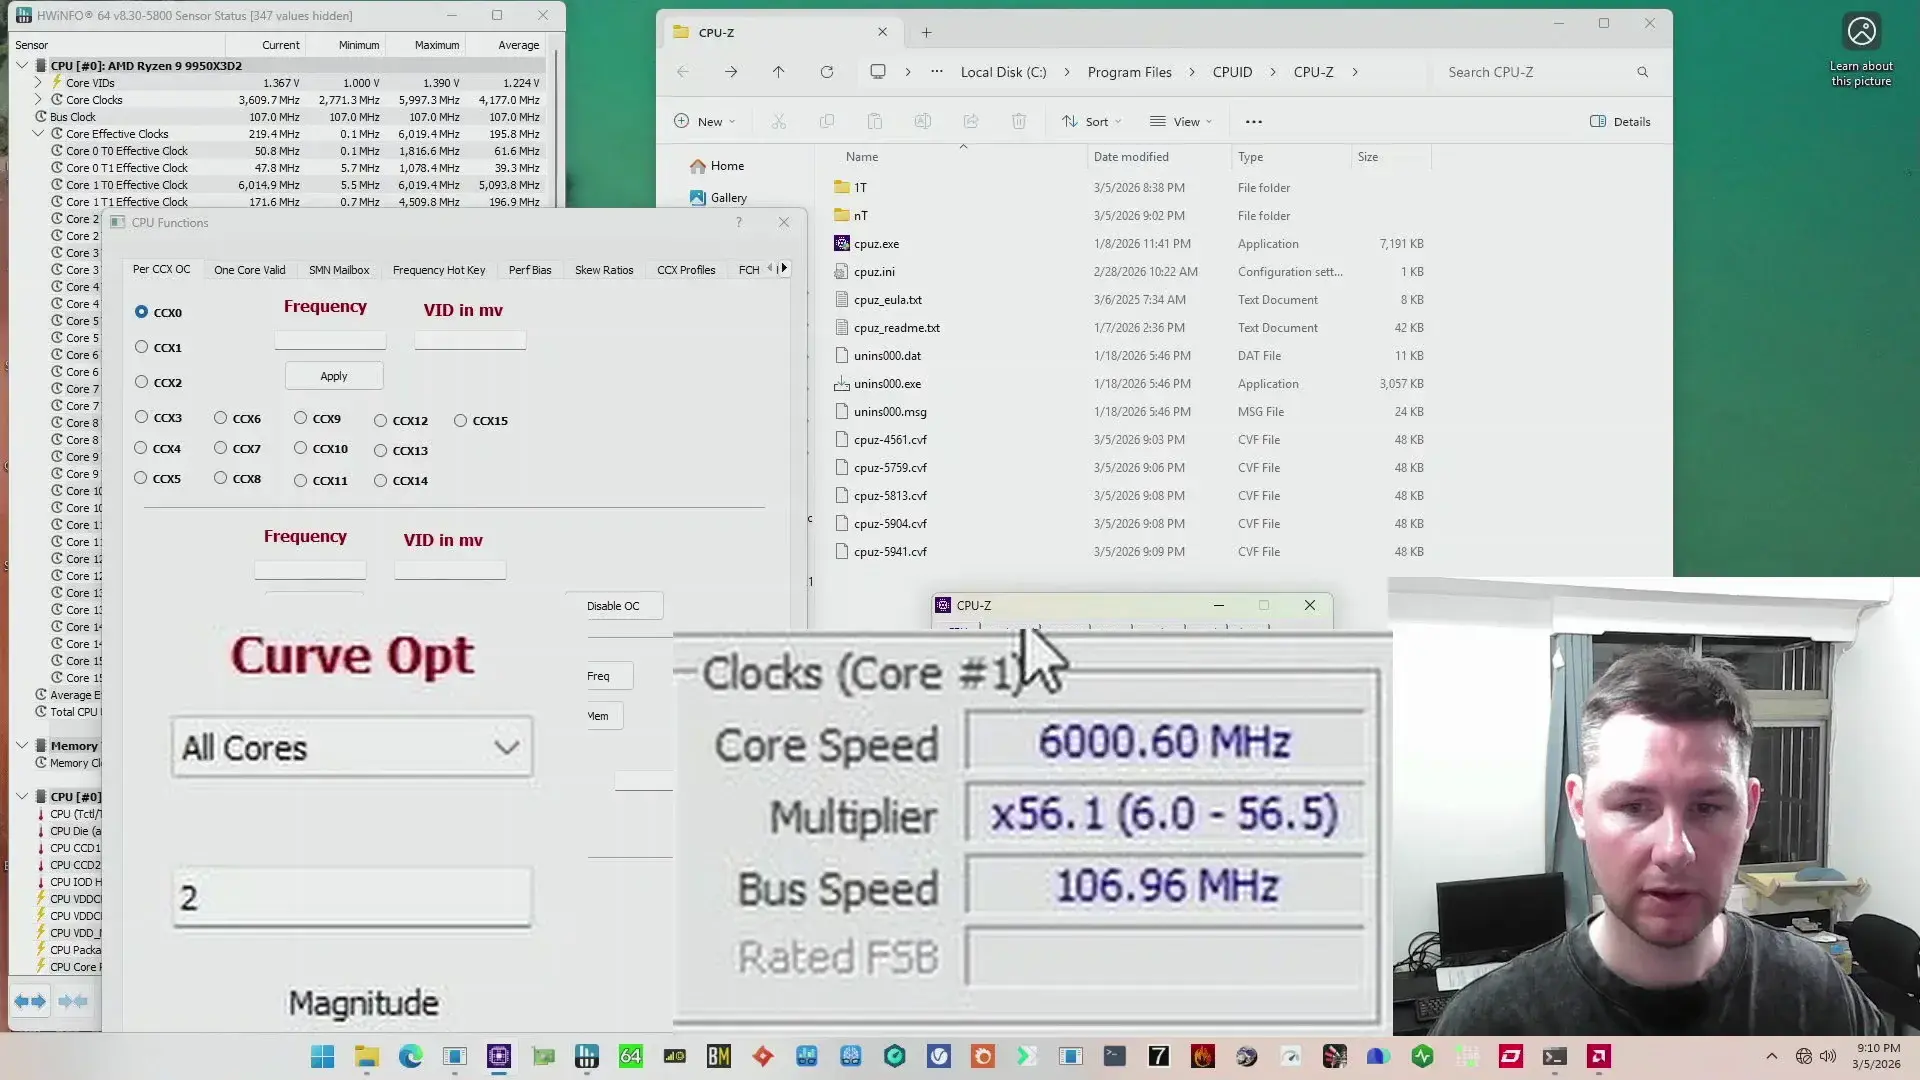Click HWiNFO blue expand arrows icon
The width and height of the screenshot is (1920, 1080).
[30, 1001]
